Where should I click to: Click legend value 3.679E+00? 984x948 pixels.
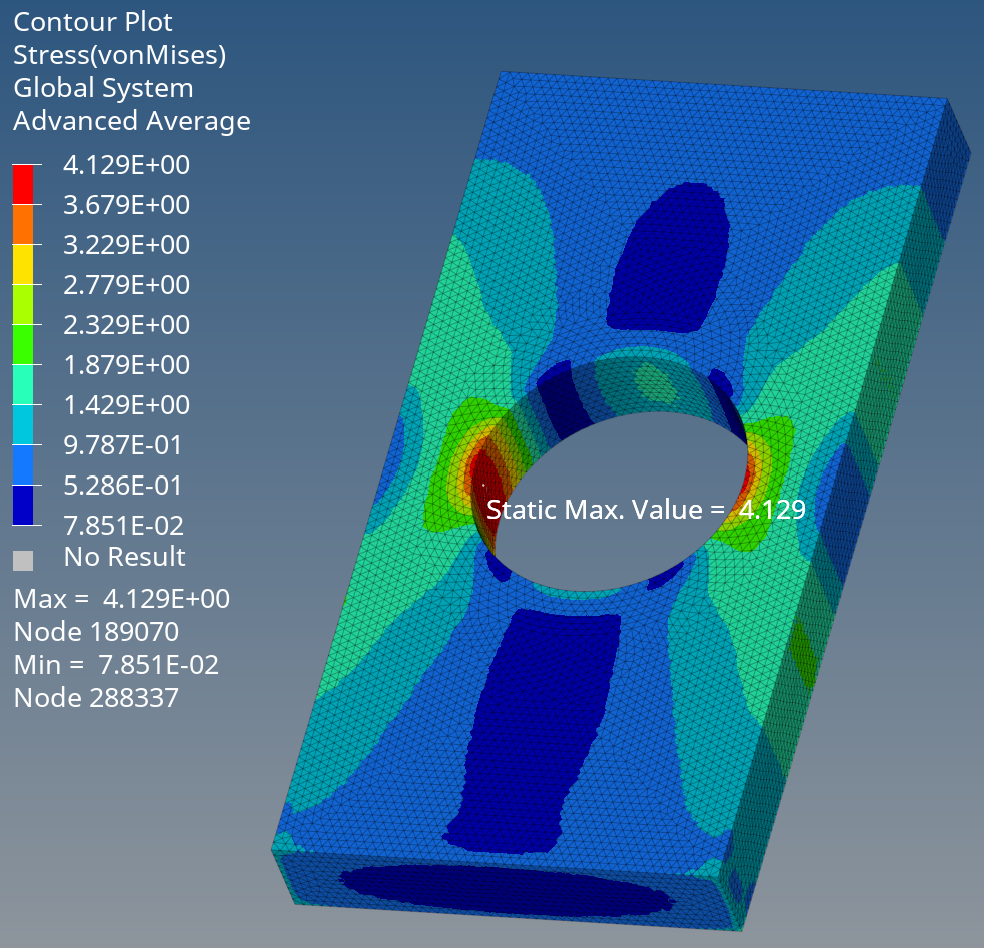point(126,205)
